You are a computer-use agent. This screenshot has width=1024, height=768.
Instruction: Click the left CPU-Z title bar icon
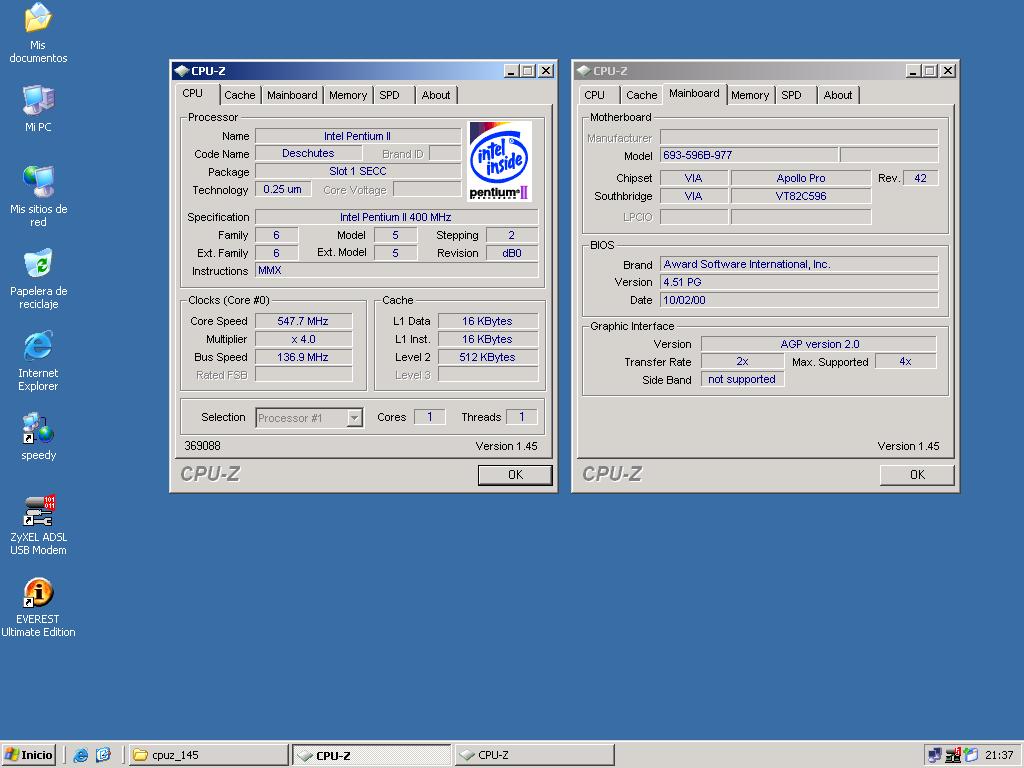tap(182, 71)
